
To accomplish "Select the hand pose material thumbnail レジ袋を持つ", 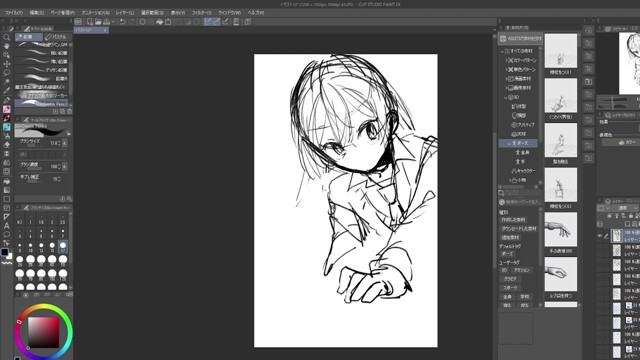I will tap(561, 274).
